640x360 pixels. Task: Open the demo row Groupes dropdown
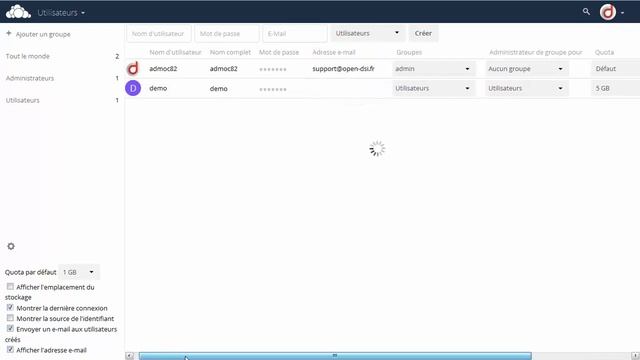coord(433,88)
